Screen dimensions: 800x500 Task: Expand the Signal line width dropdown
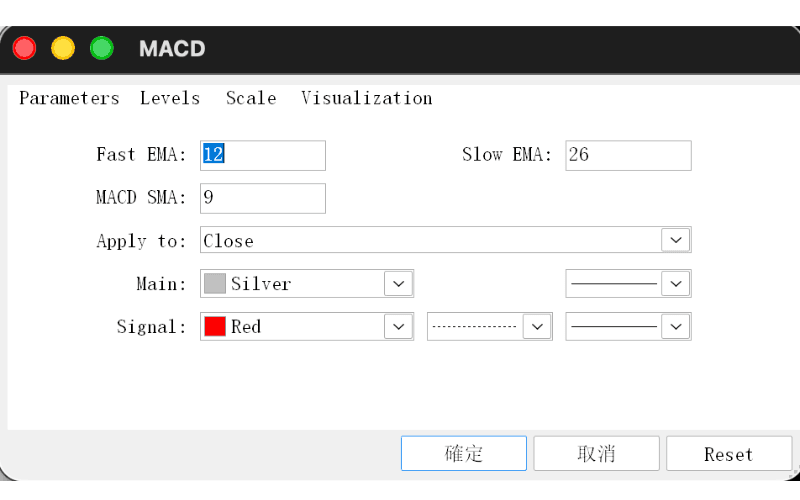coord(676,327)
